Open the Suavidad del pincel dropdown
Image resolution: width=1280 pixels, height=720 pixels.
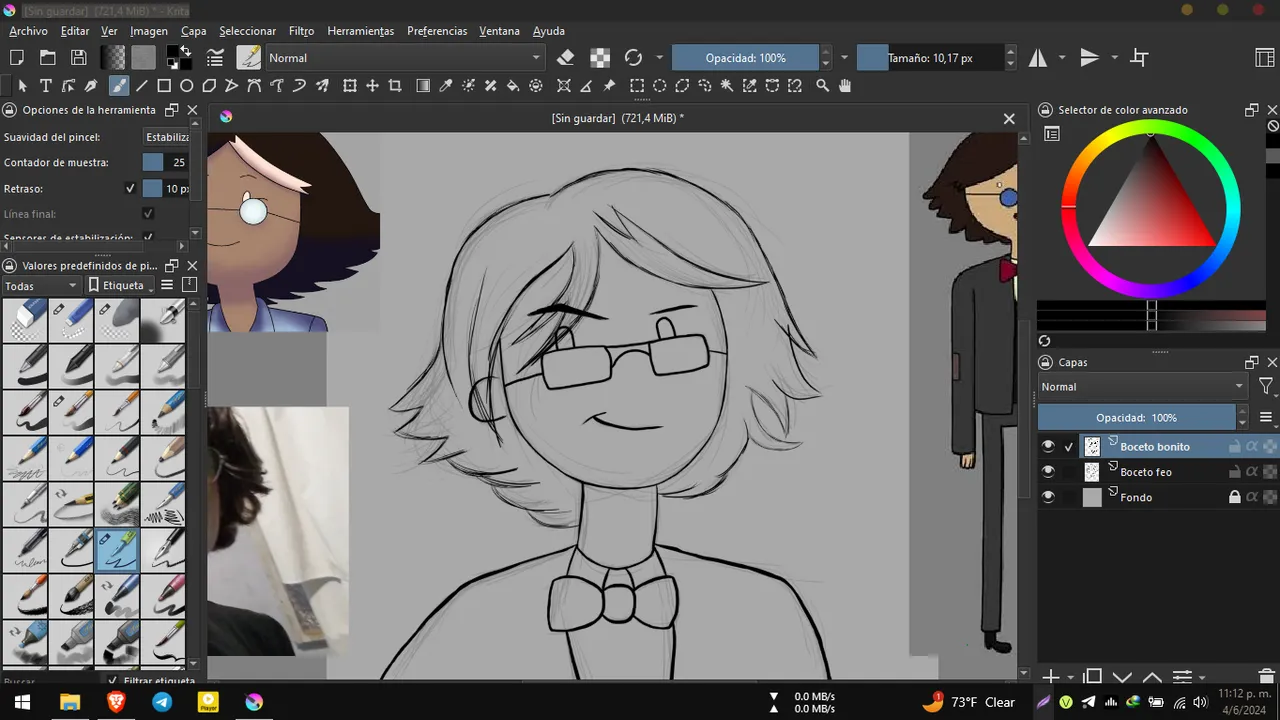[x=166, y=137]
